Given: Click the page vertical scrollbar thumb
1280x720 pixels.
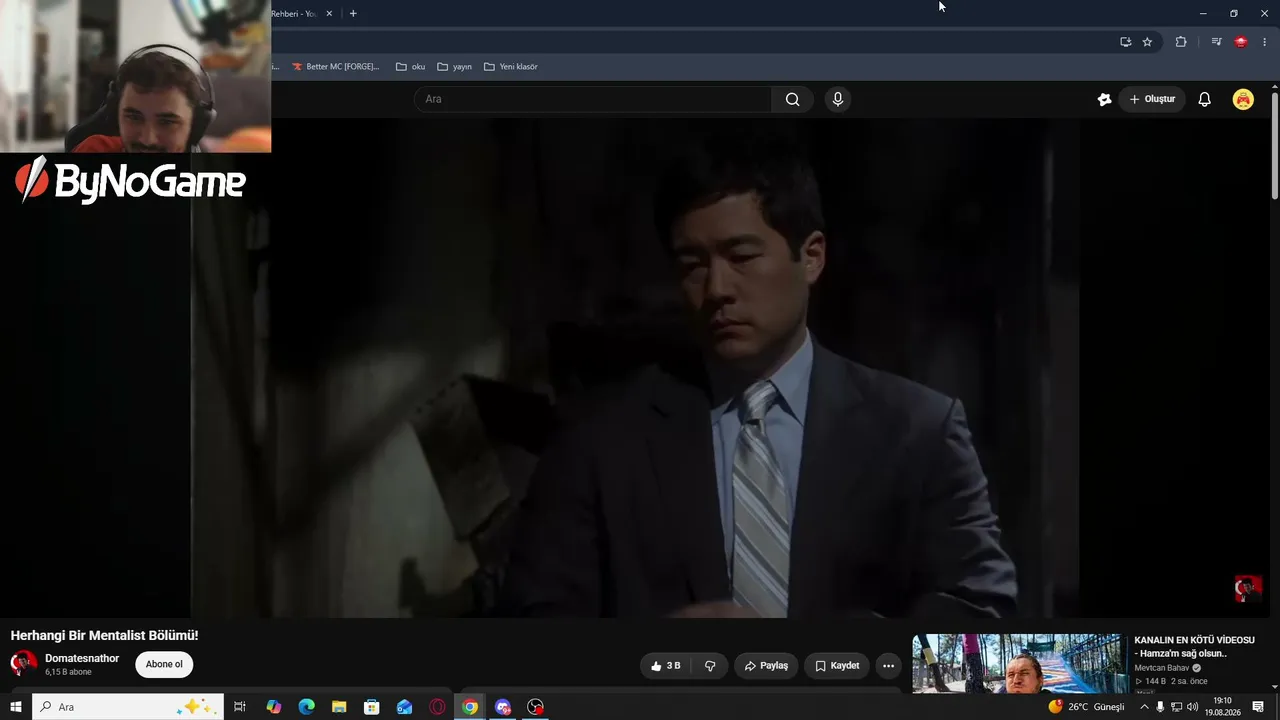Looking at the screenshot, I should click(x=1274, y=145).
